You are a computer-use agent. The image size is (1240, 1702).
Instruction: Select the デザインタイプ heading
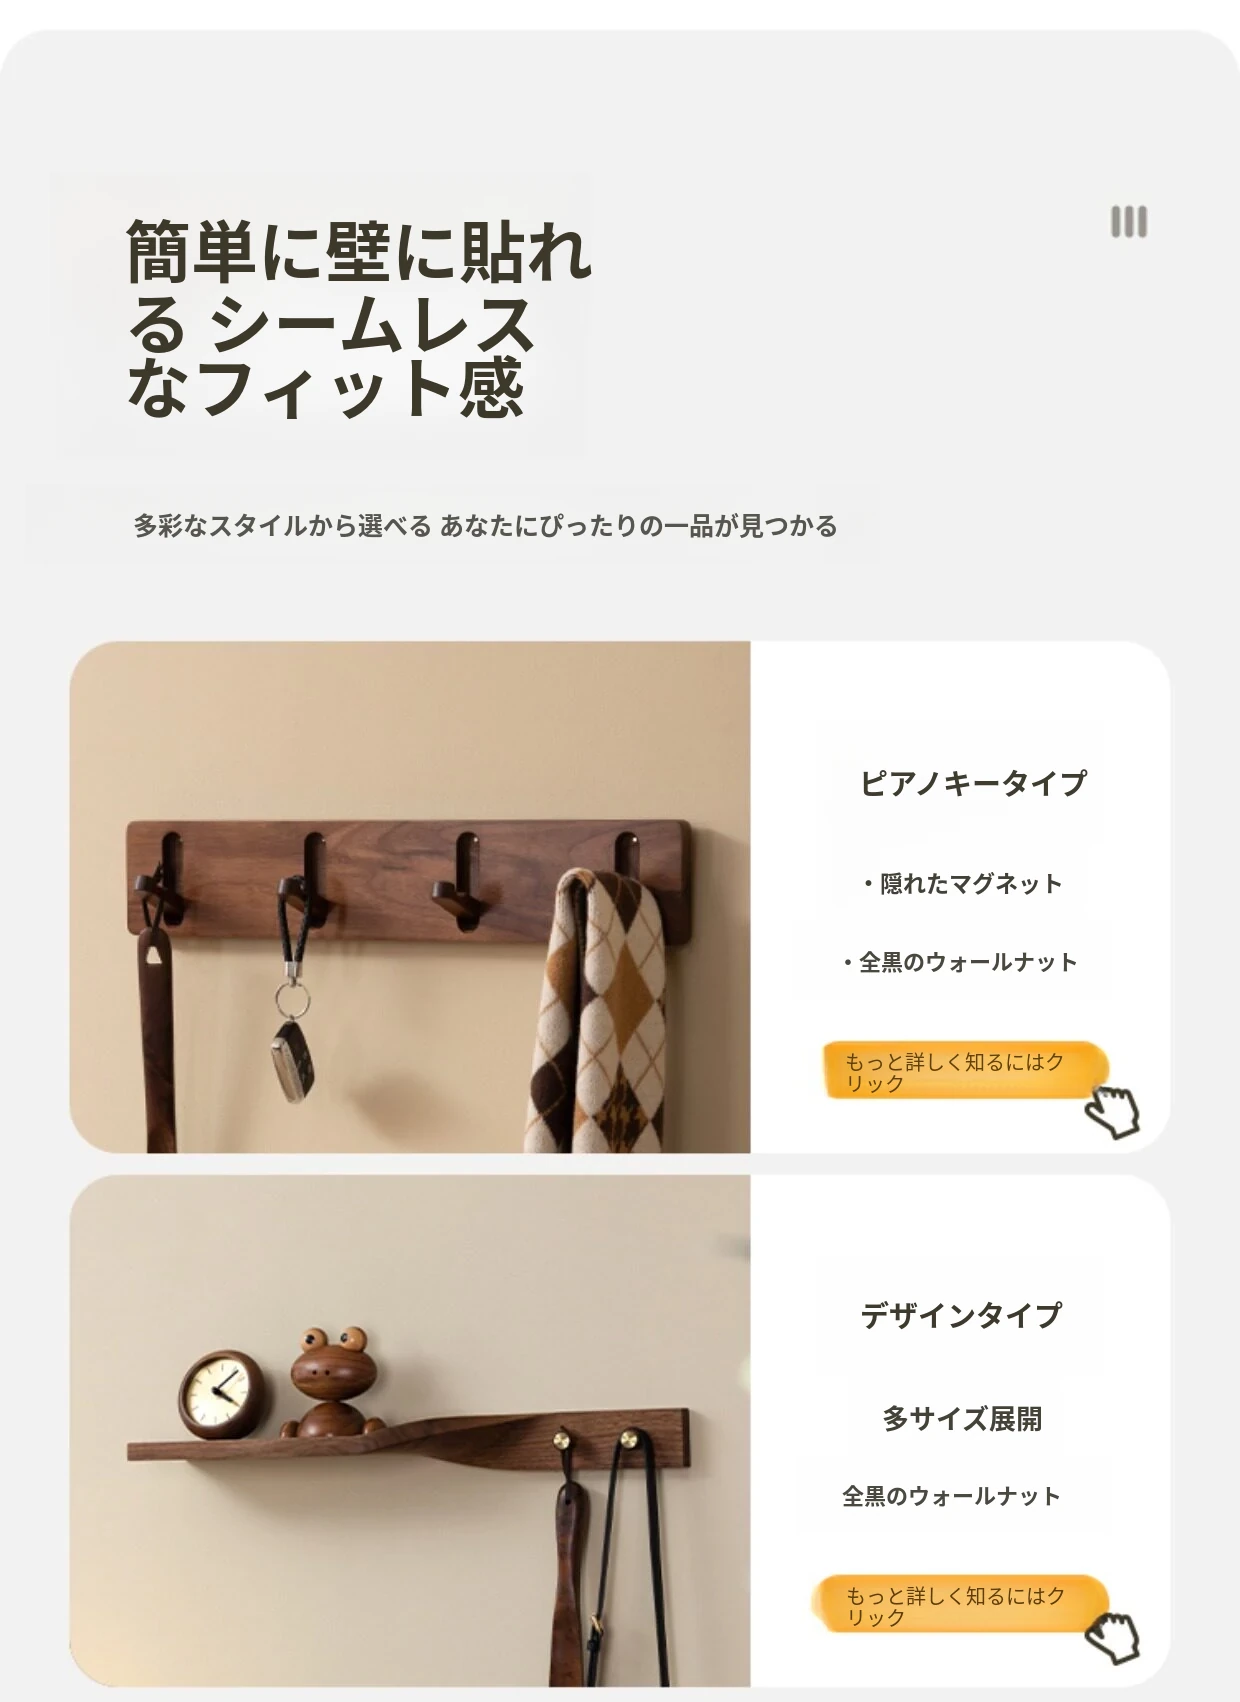(x=961, y=1315)
